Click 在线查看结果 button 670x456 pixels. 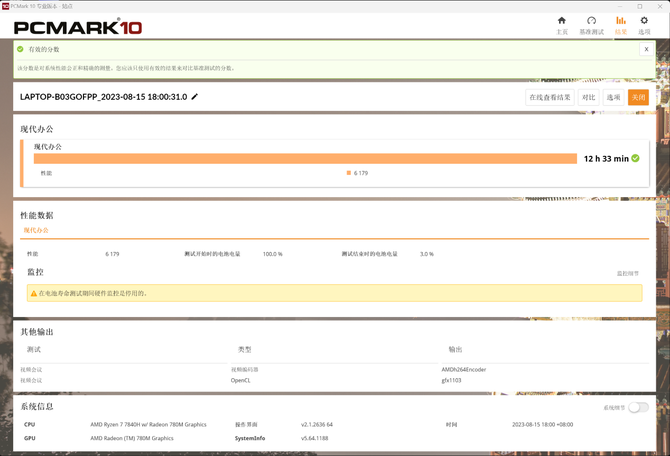[550, 97]
